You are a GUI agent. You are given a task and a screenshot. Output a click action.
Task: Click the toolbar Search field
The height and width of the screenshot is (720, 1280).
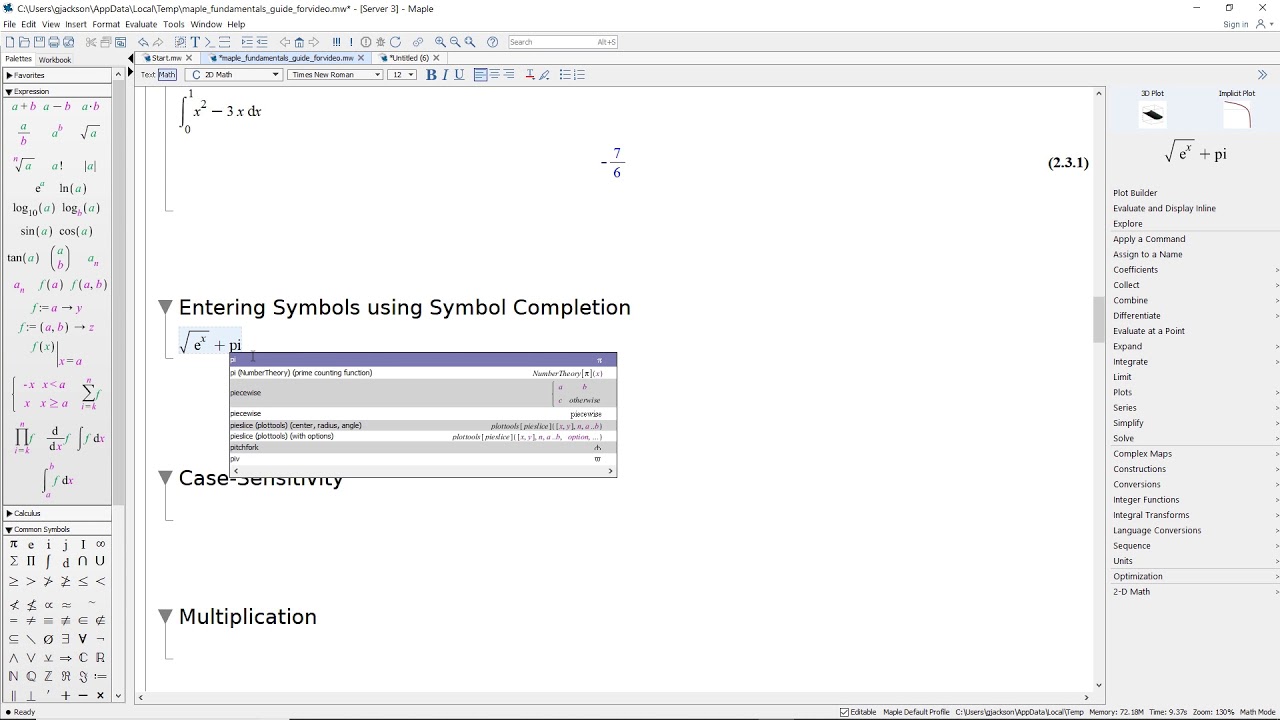(563, 42)
